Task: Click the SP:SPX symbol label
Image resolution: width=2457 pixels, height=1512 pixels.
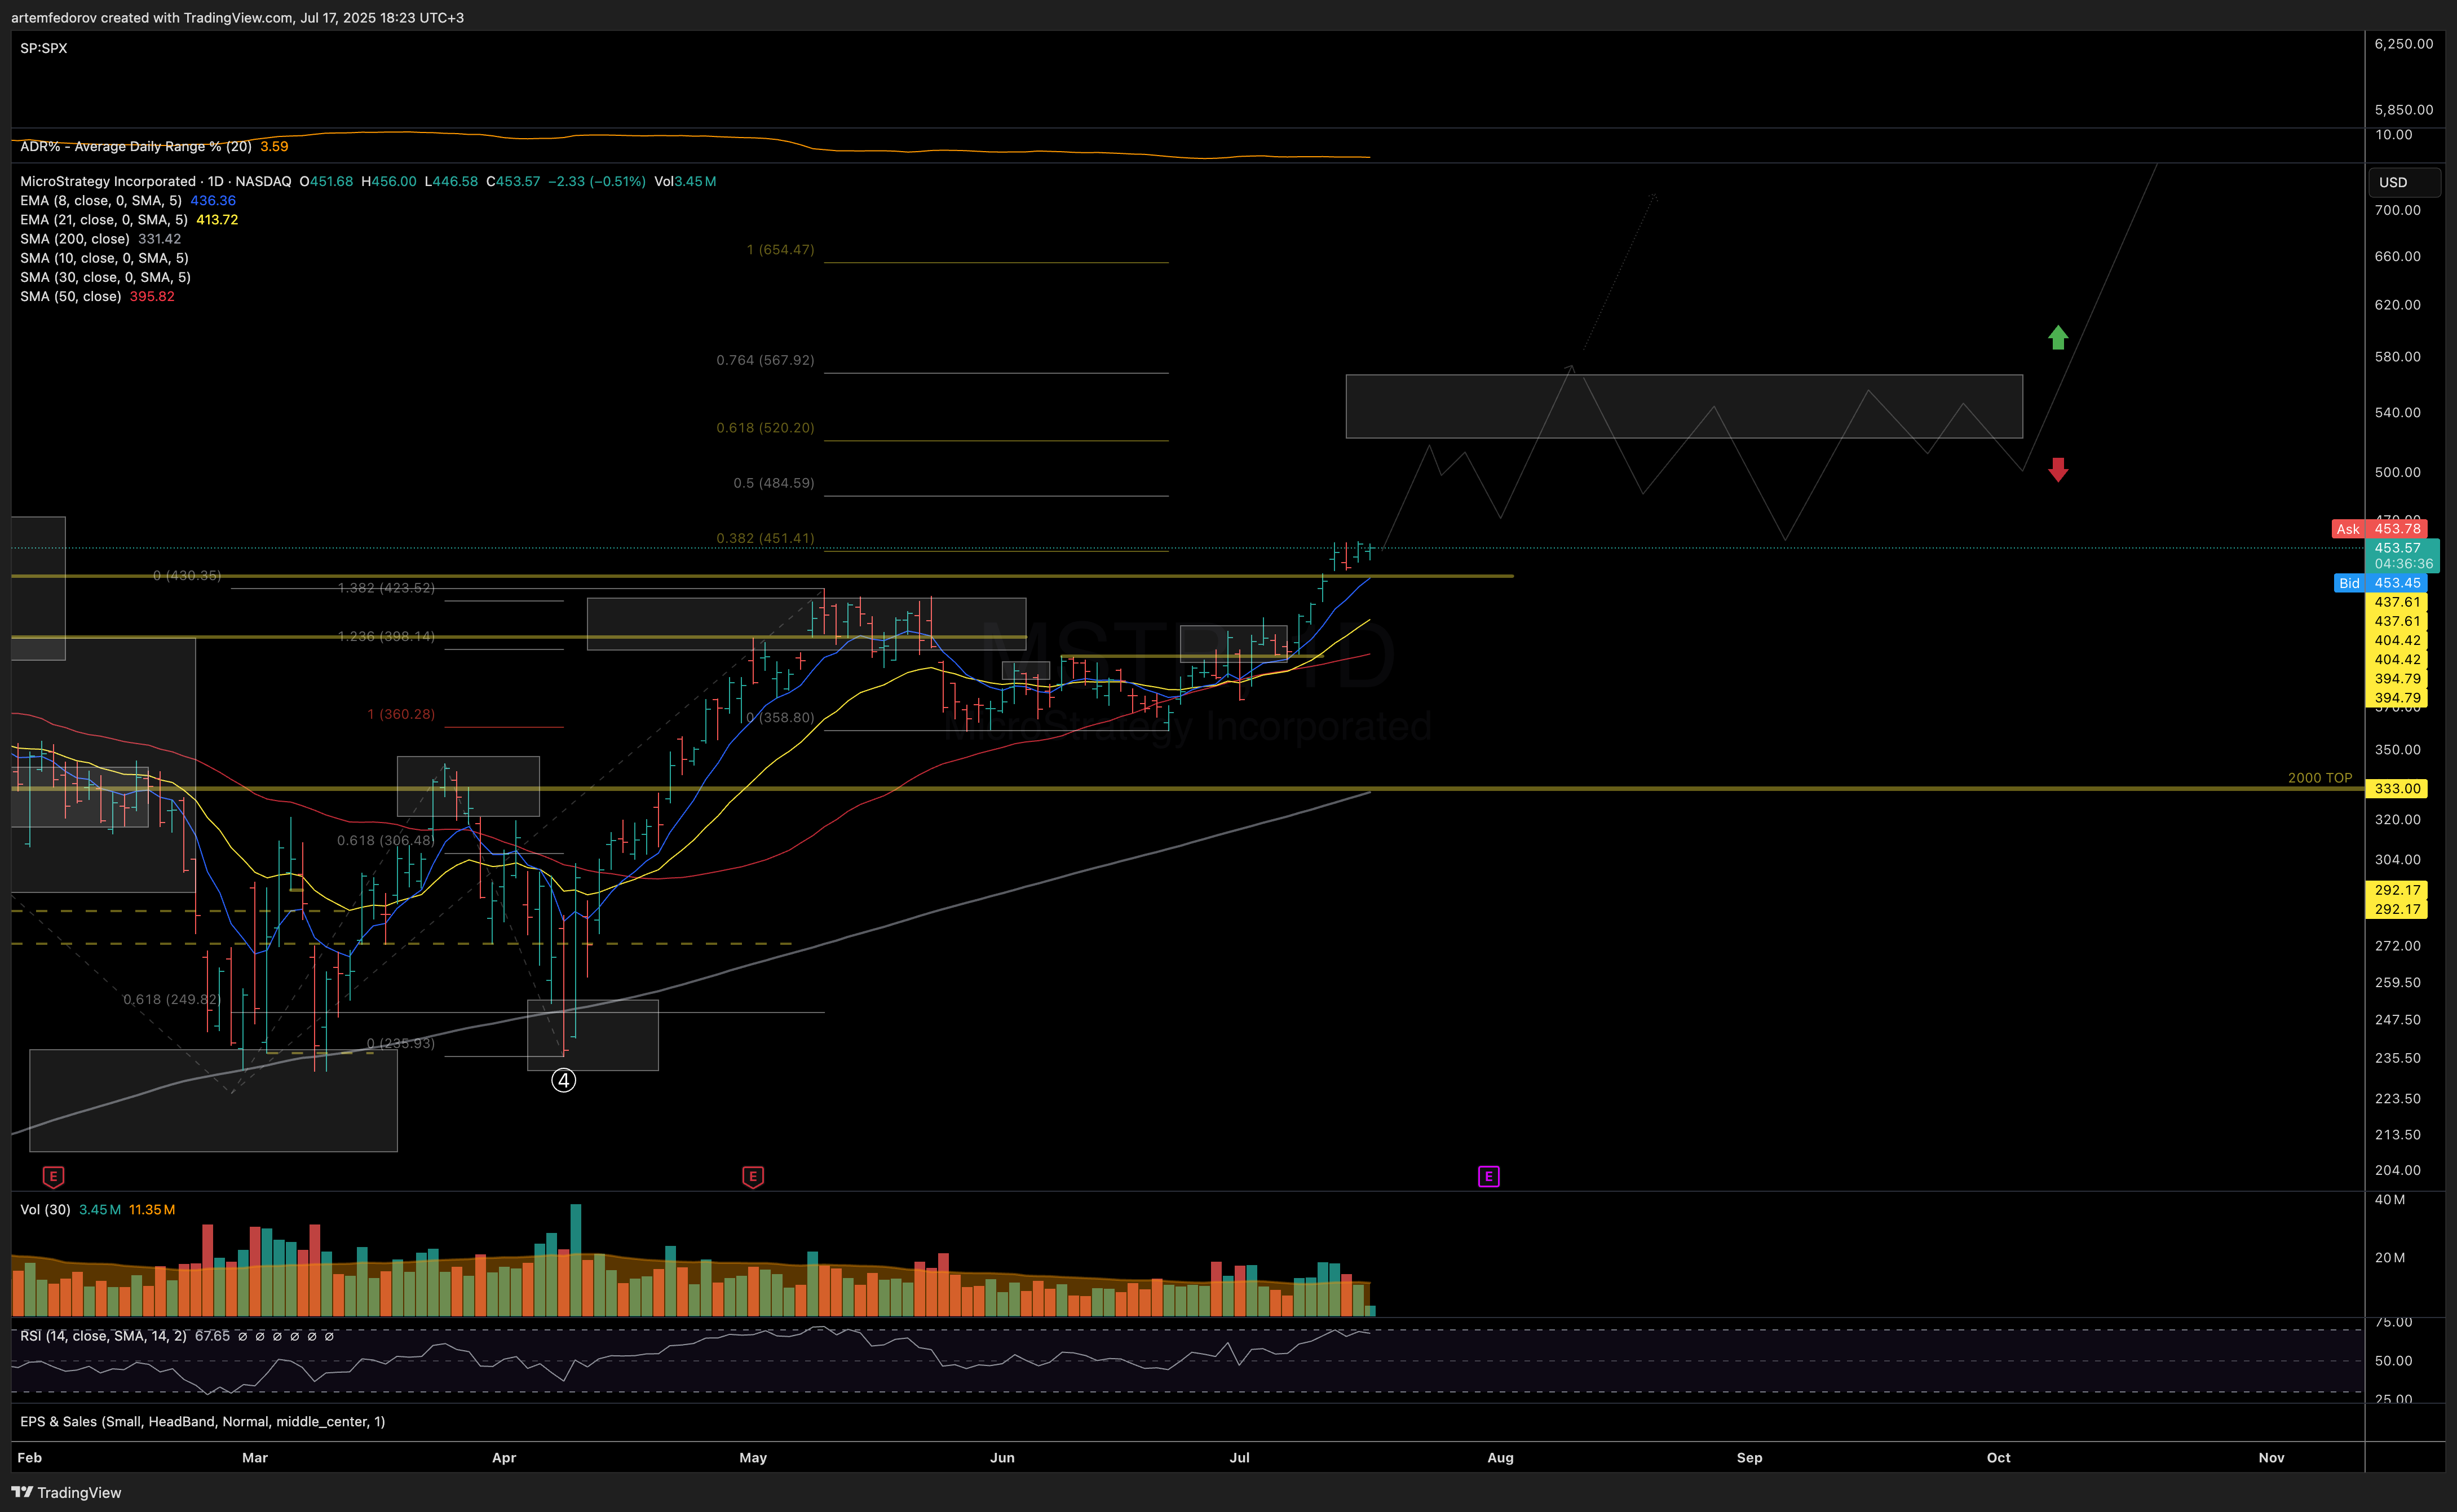Action: [44, 48]
